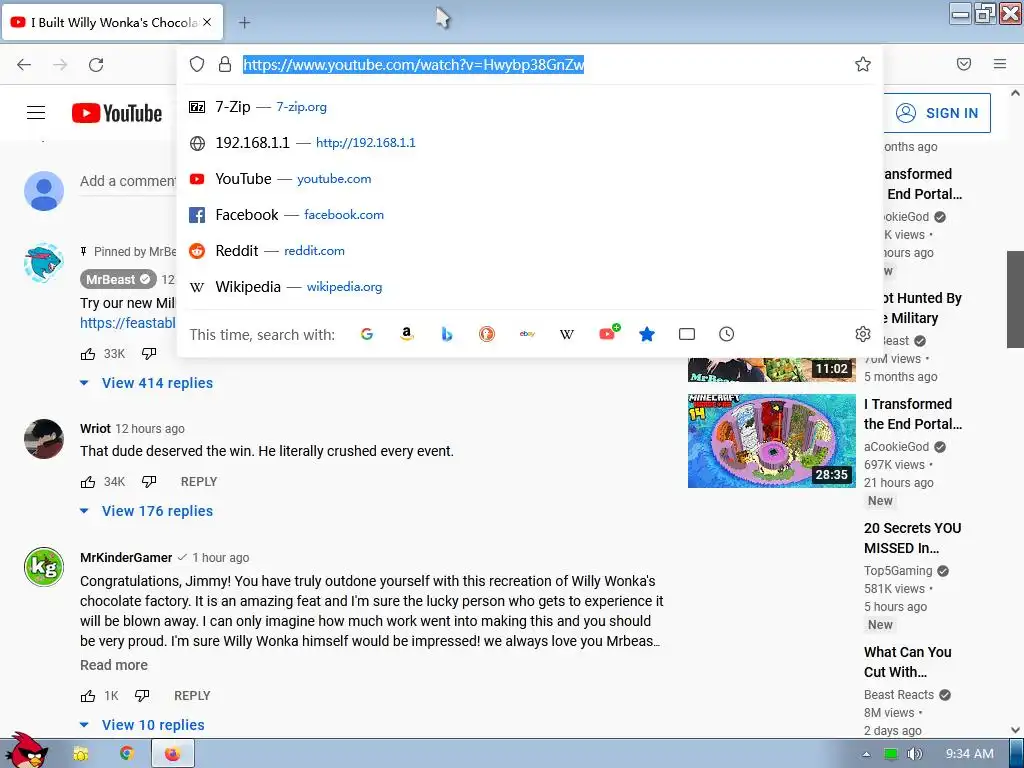1024x768 pixels.
Task: Like the MrBeast pinned comment
Action: click(88, 354)
